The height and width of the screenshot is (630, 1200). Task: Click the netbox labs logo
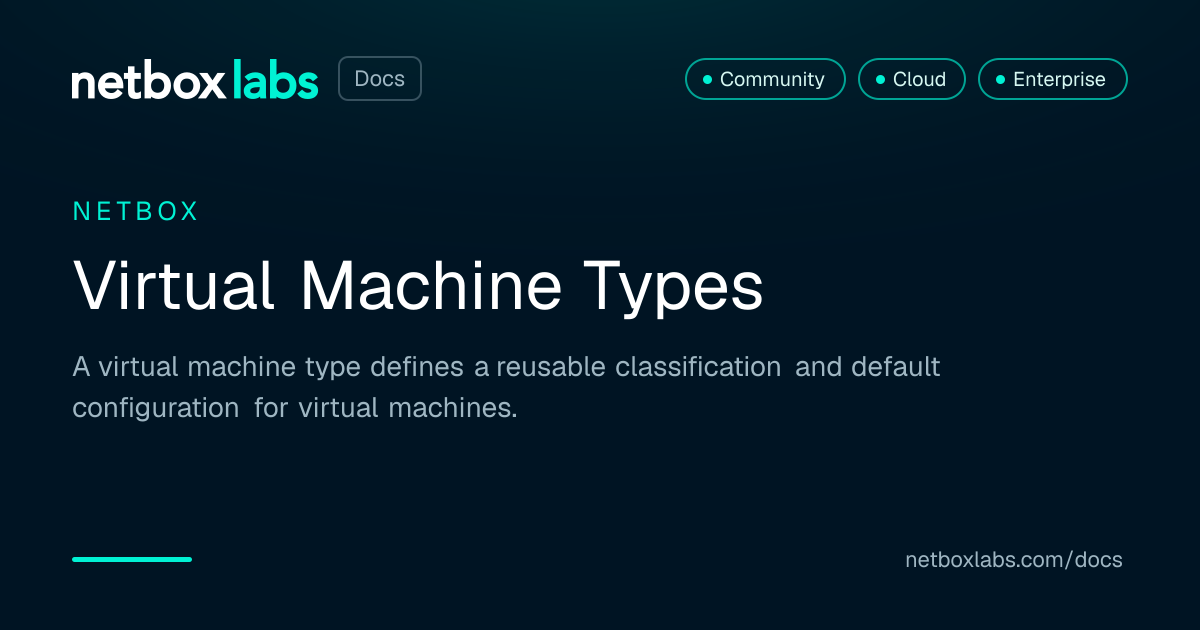195,80
